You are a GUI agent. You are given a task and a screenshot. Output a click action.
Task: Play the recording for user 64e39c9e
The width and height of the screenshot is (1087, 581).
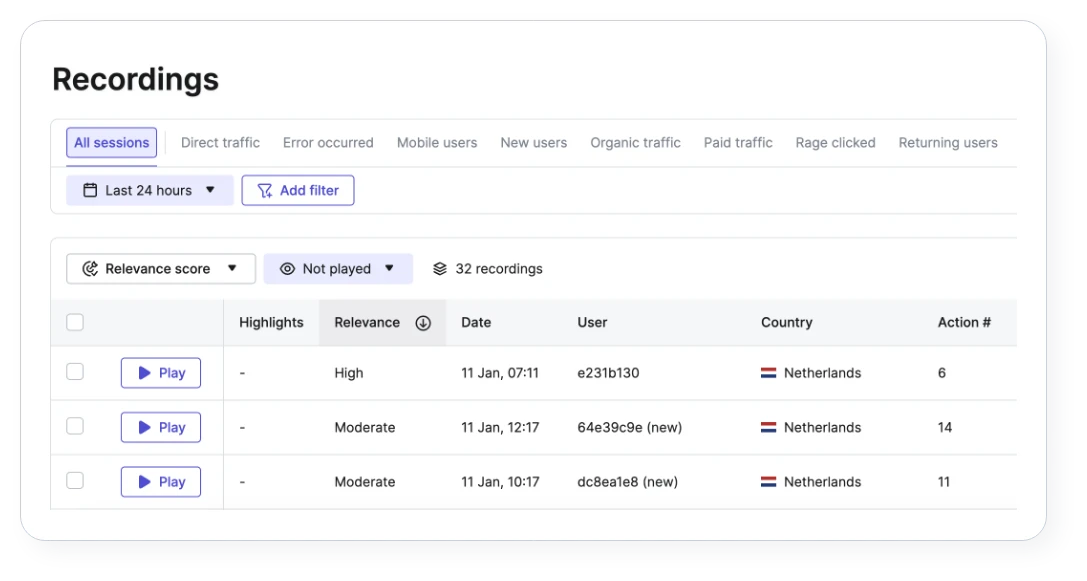(x=160, y=427)
